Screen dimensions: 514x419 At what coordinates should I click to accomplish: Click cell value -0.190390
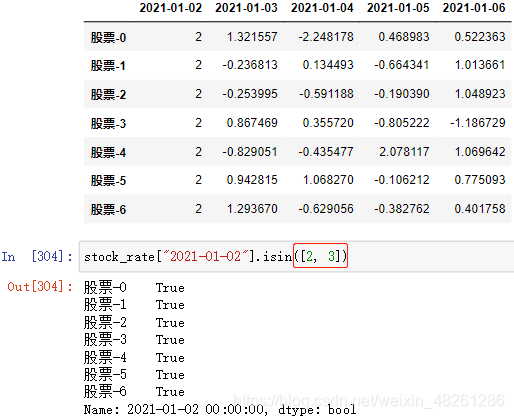(x=402, y=94)
